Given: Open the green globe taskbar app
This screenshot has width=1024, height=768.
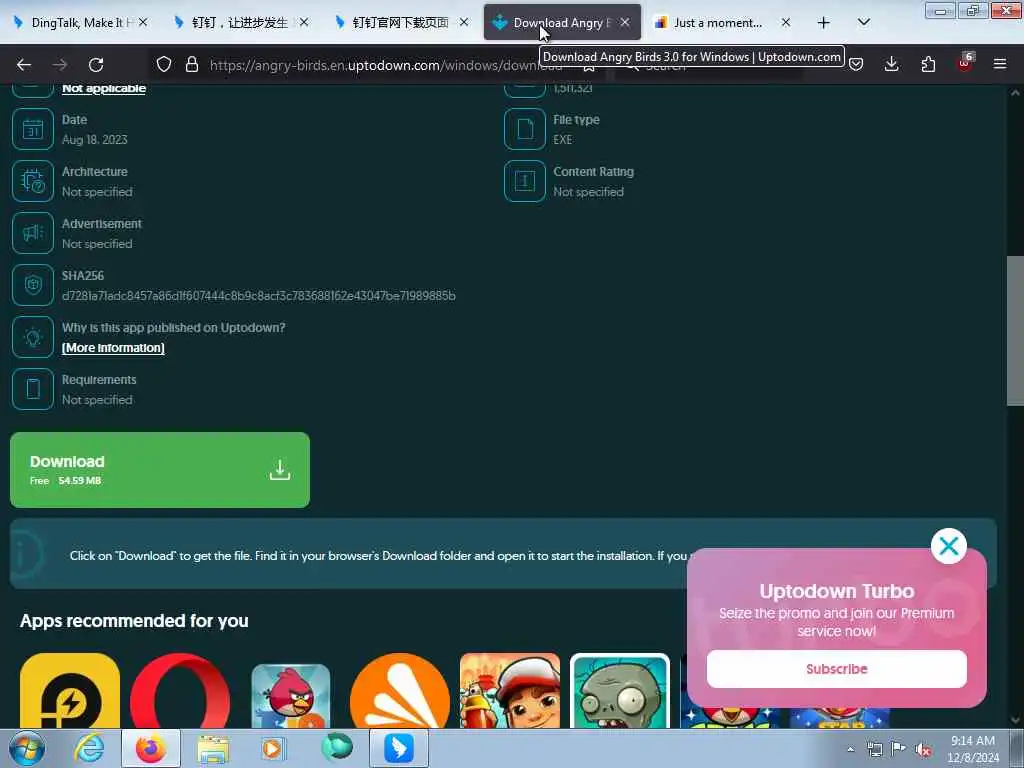Looking at the screenshot, I should coord(337,747).
